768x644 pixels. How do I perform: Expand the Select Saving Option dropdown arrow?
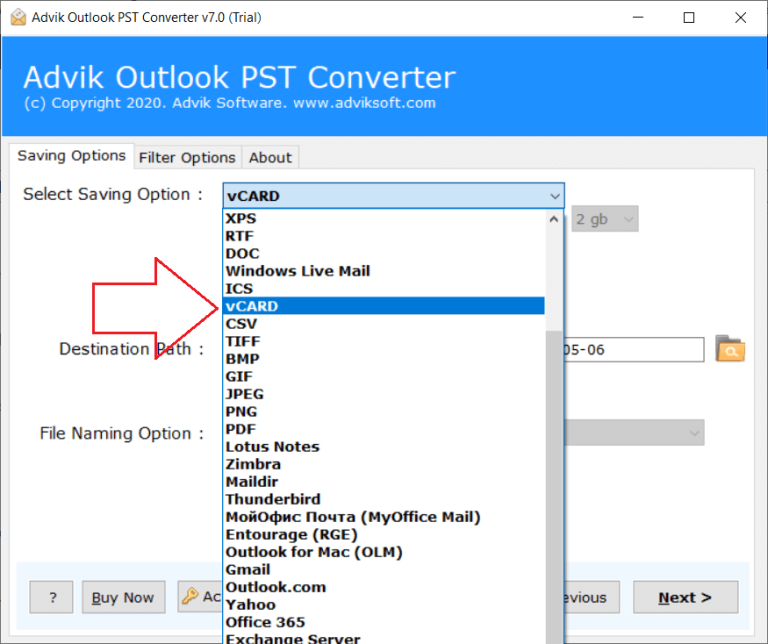coord(554,195)
